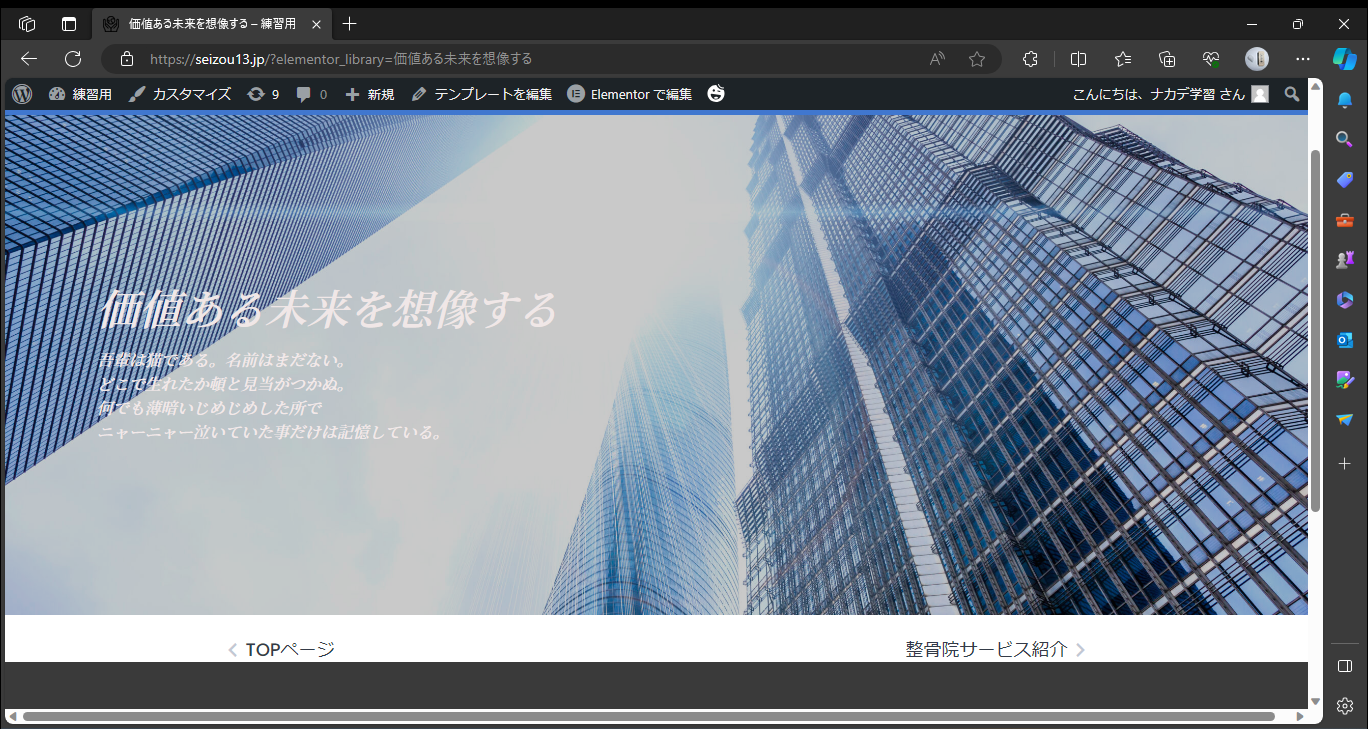Click the WordPress logo in the admin bar
The image size is (1368, 729).
click(x=22, y=93)
